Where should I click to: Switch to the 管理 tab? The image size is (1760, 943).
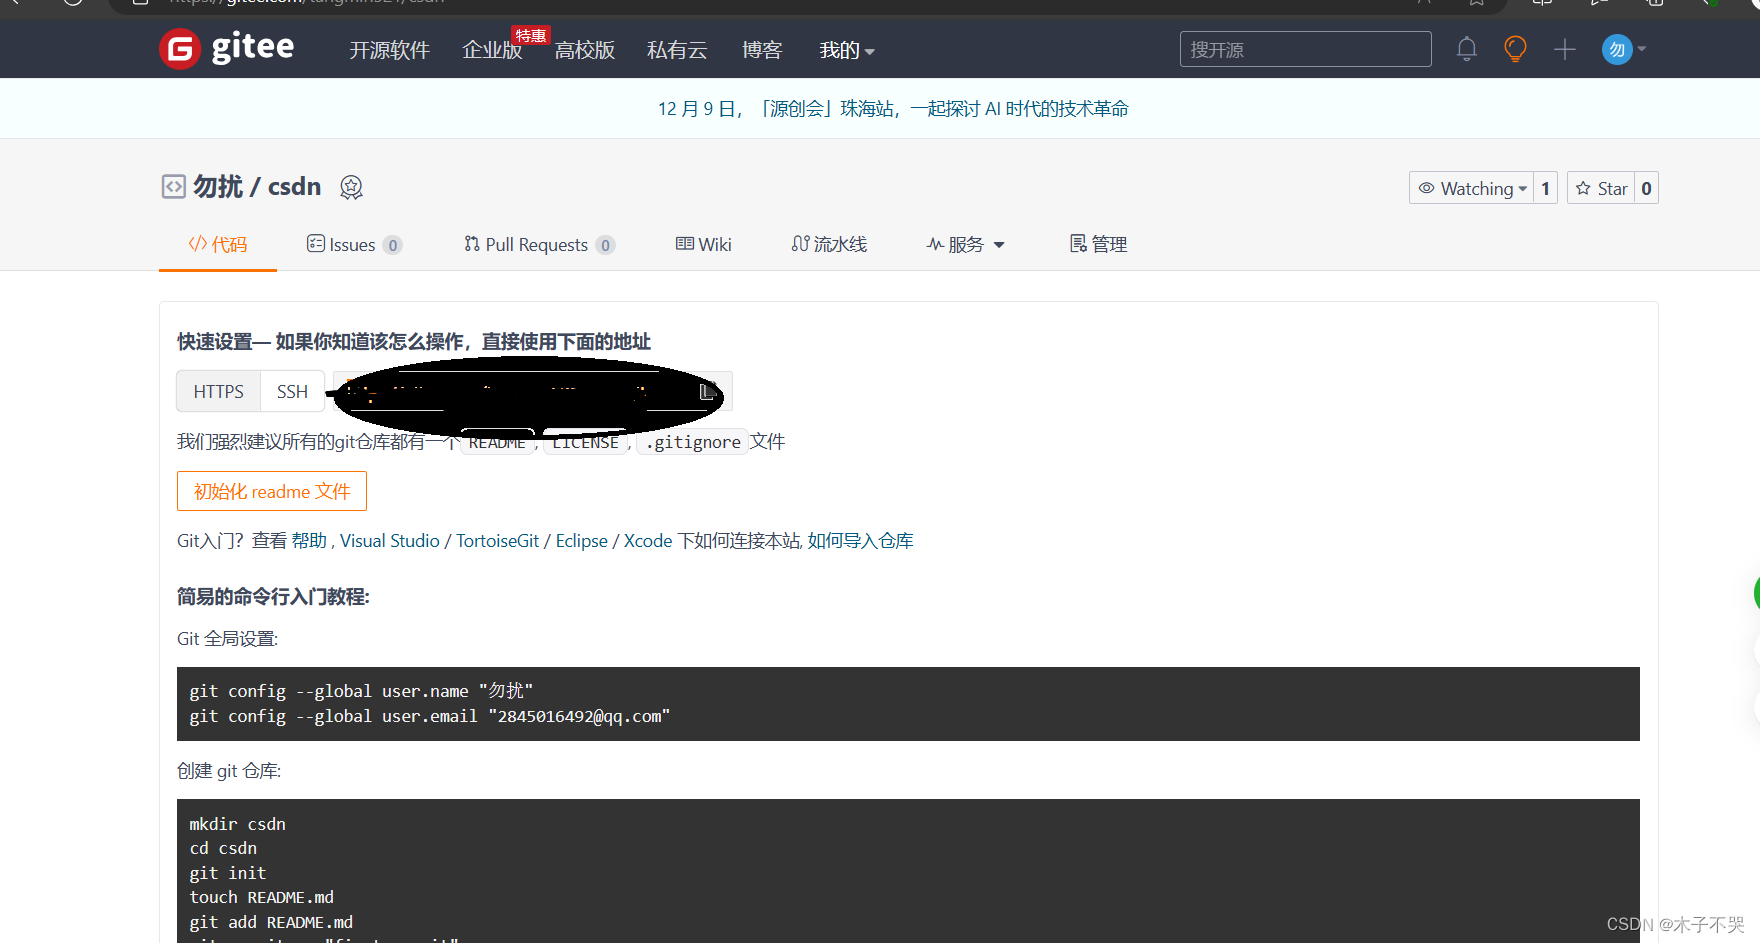[1098, 244]
